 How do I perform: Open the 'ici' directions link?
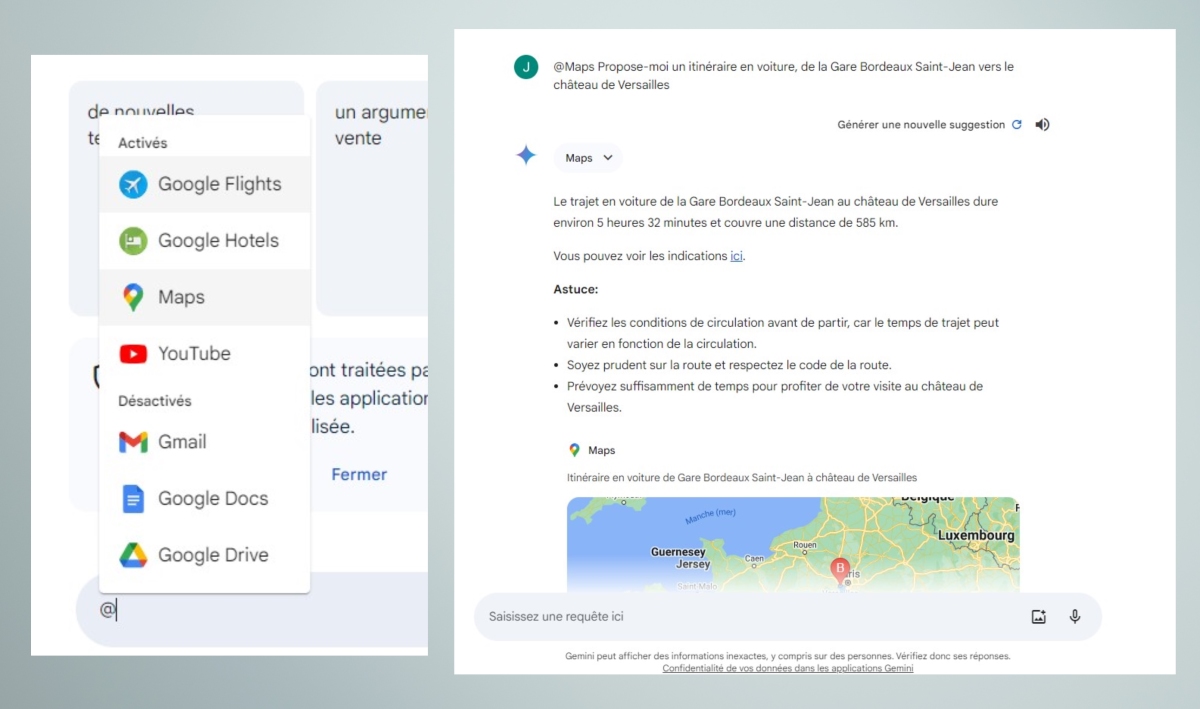click(x=736, y=256)
